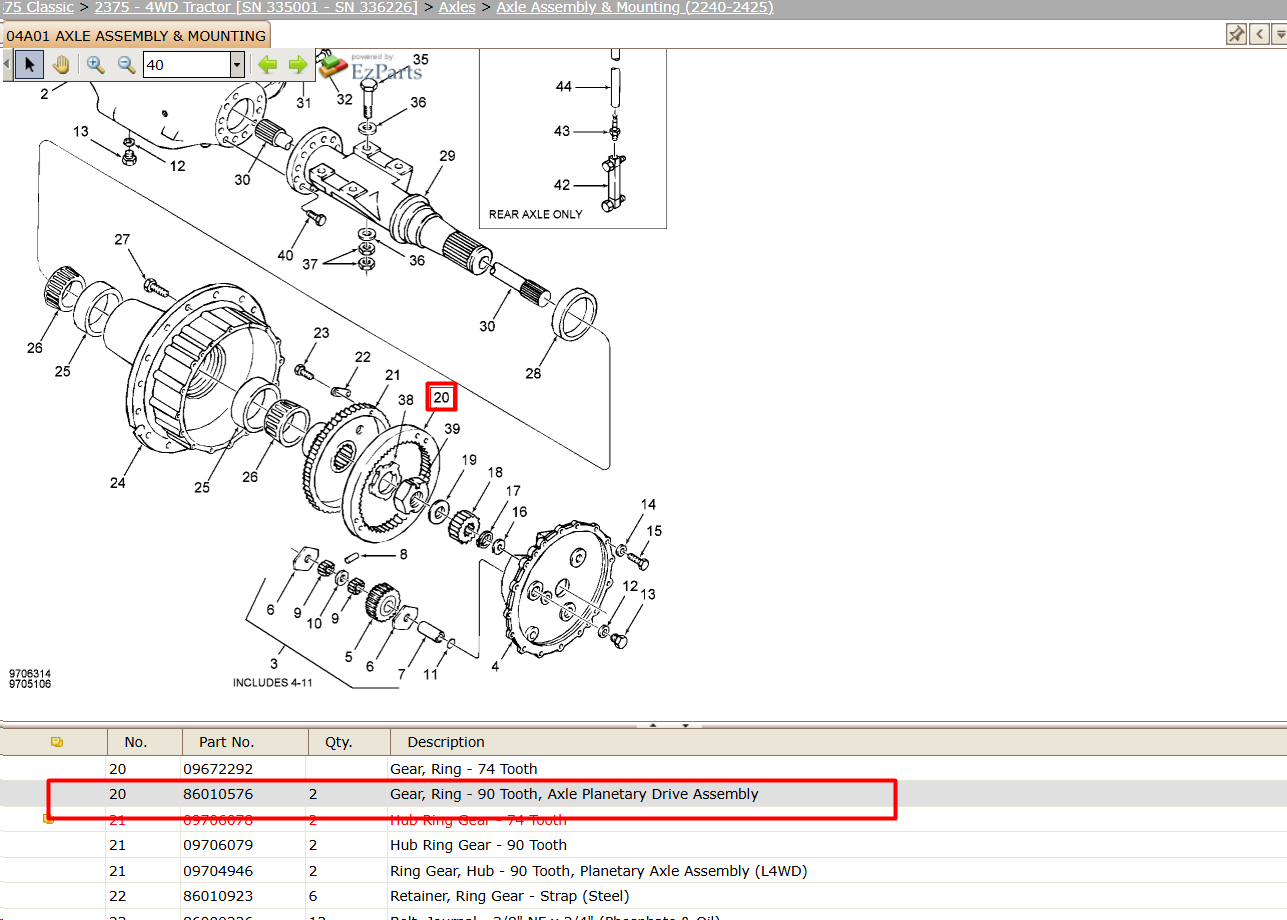Image resolution: width=1287 pixels, height=920 pixels.
Task: Click description 'Hub Ring Gear - 90 Tooth'
Action: click(x=478, y=845)
